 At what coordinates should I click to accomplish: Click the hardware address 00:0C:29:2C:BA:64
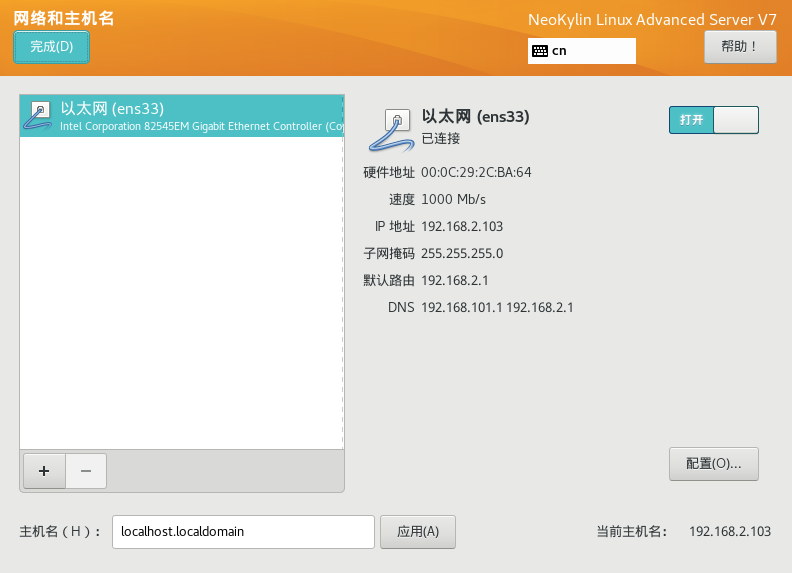[476, 172]
